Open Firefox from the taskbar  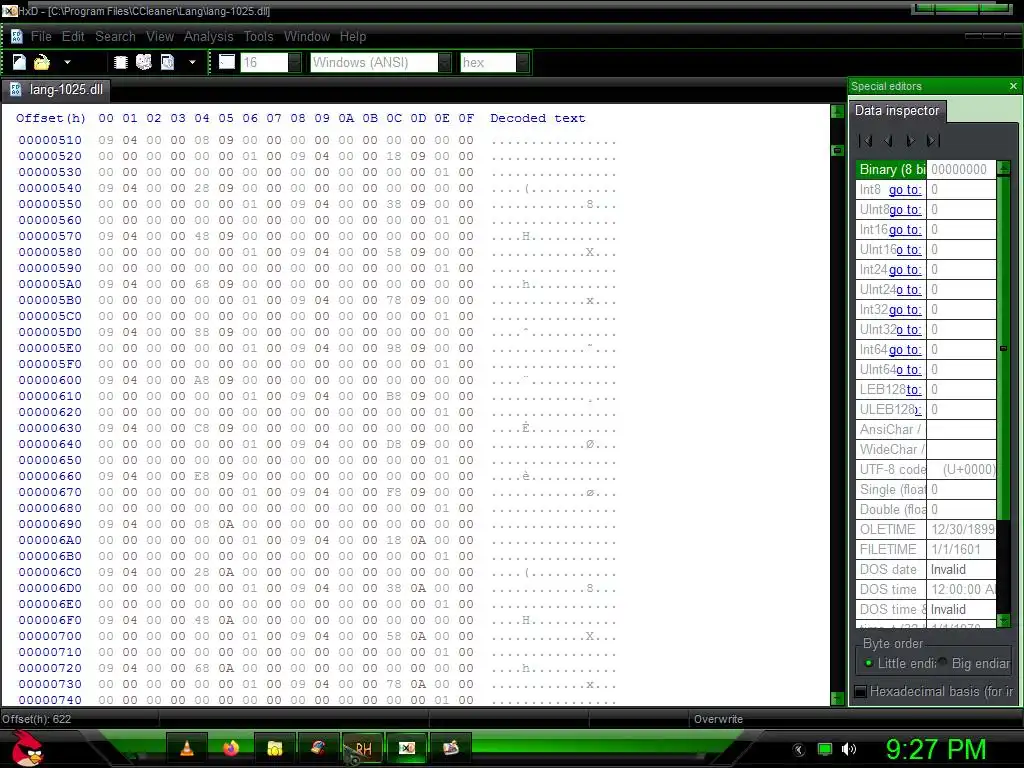tap(231, 748)
